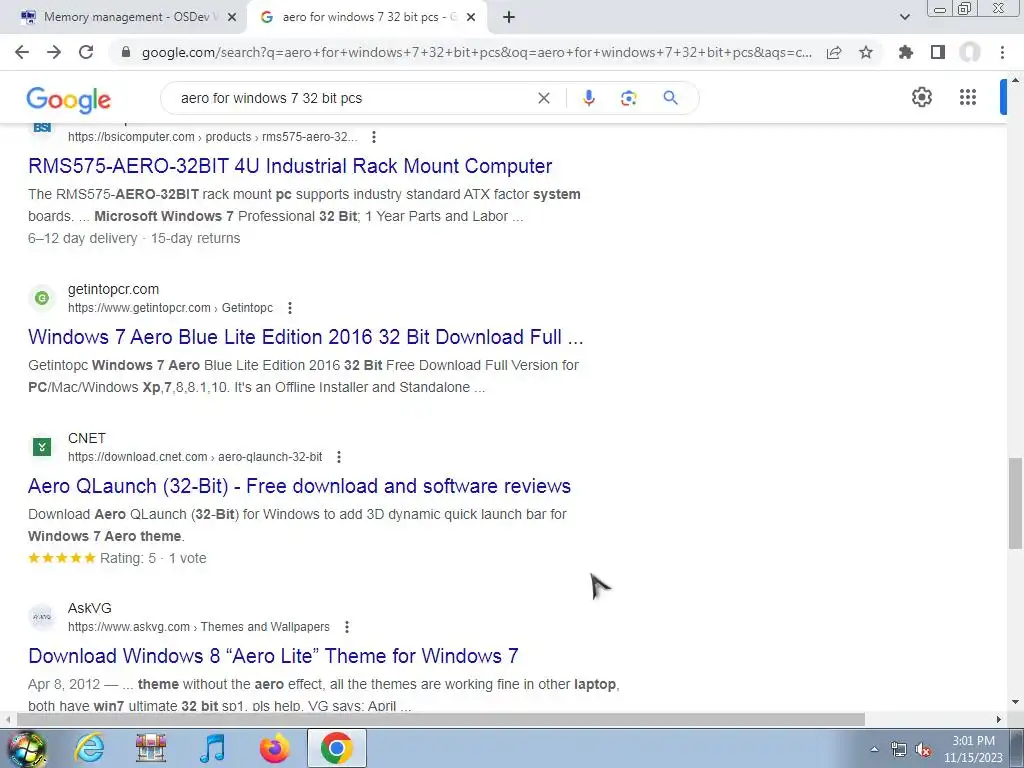Click the getintopcr.com site name
Image resolution: width=1024 pixels, height=768 pixels.
click(x=114, y=289)
